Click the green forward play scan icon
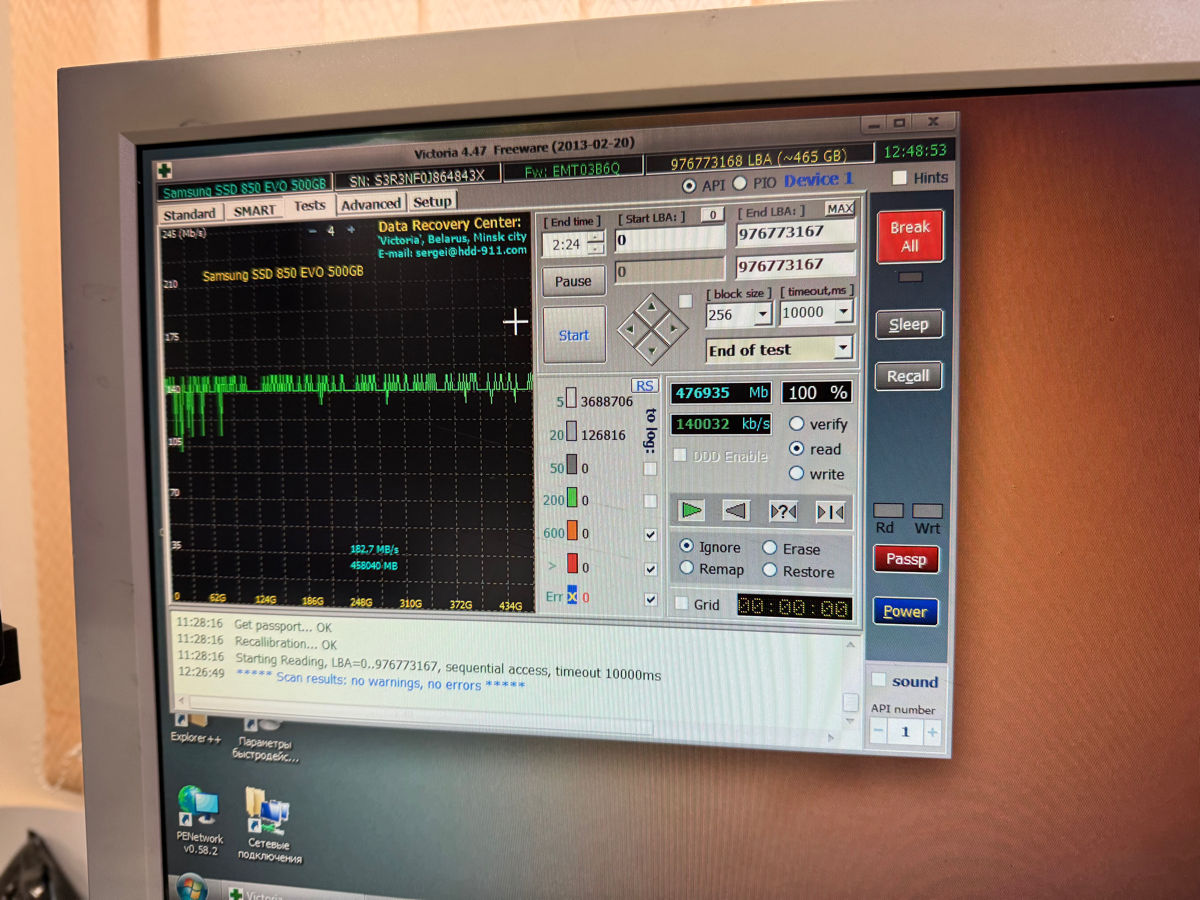The image size is (1200, 900). (691, 511)
